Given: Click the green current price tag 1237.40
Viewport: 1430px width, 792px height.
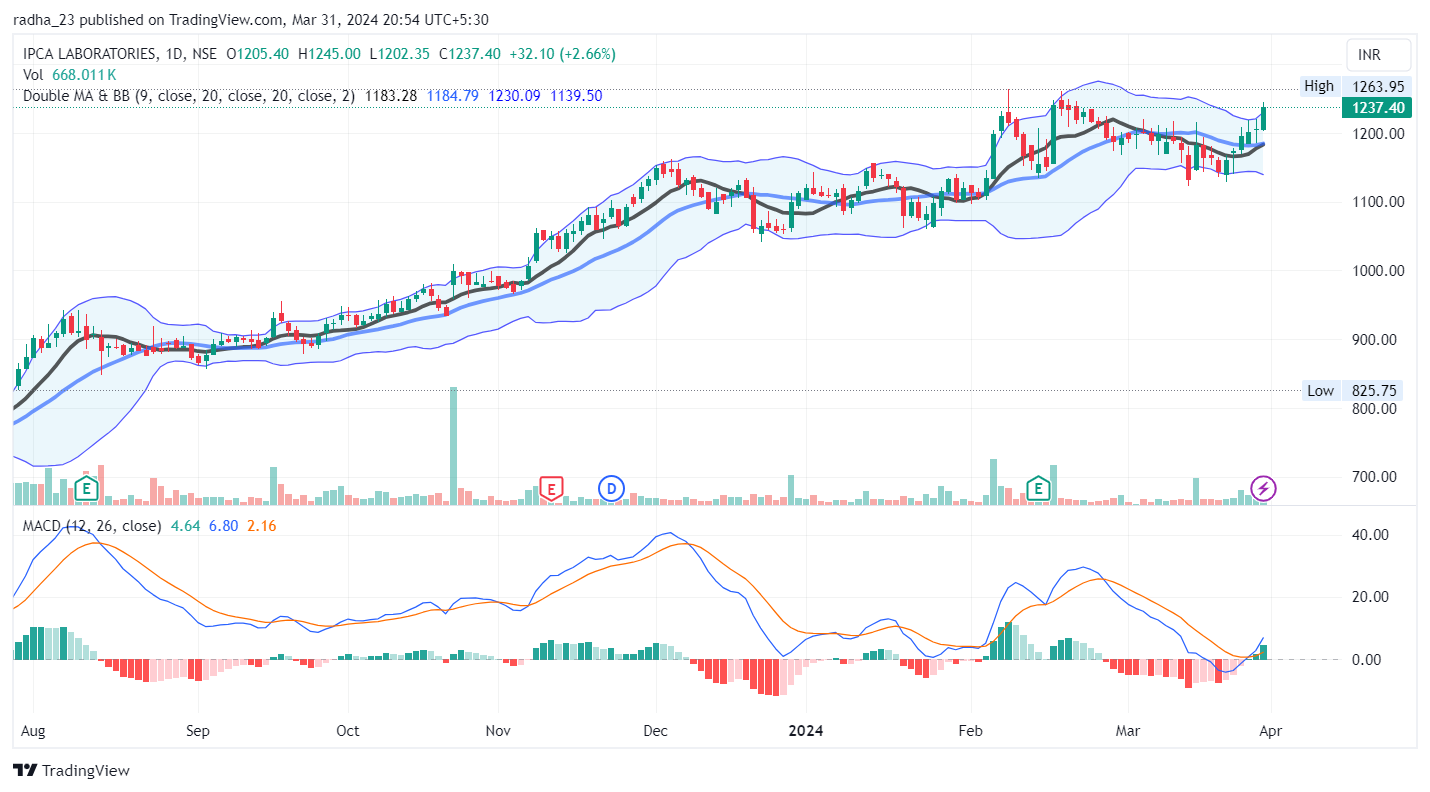Looking at the screenshot, I should point(1376,108).
